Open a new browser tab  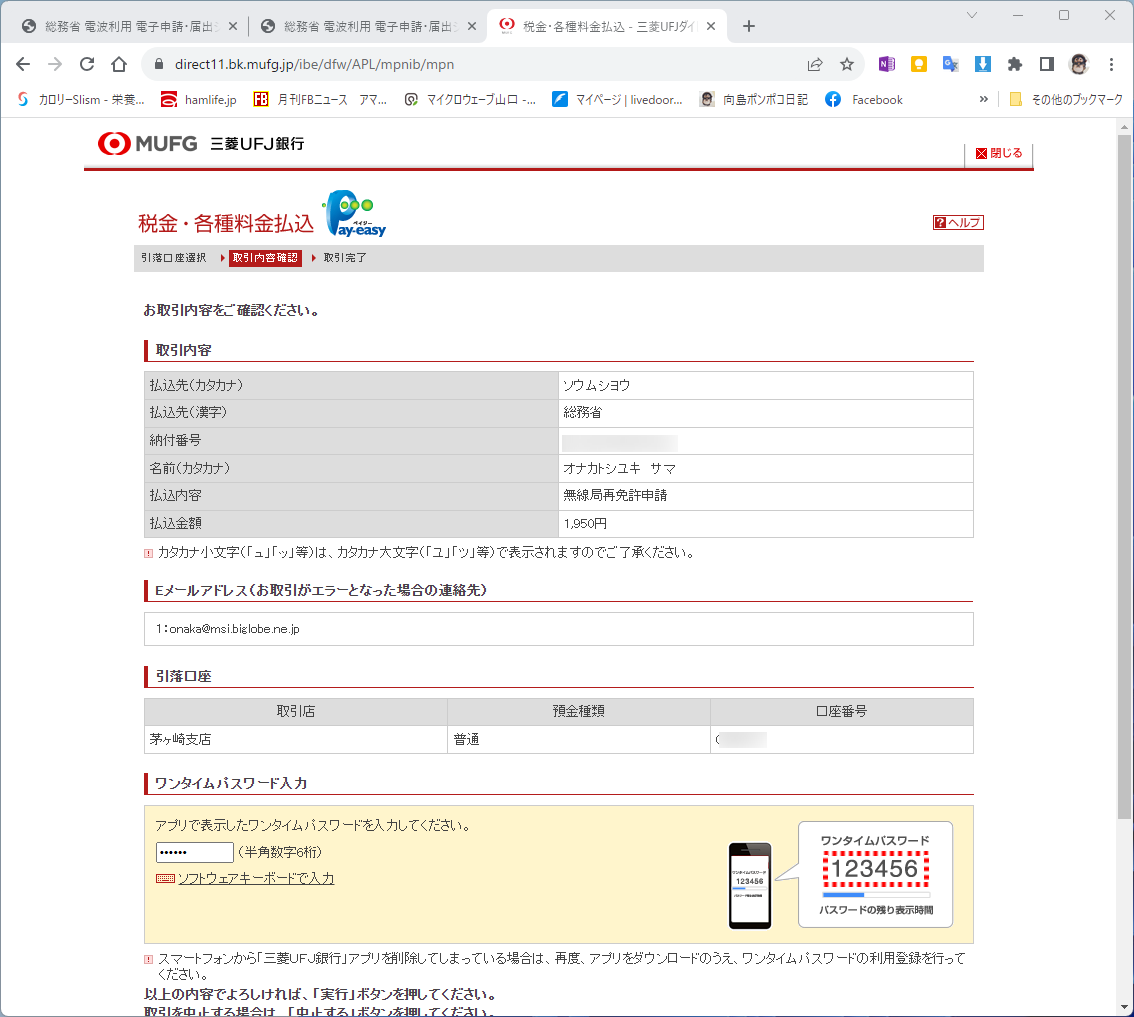point(749,26)
